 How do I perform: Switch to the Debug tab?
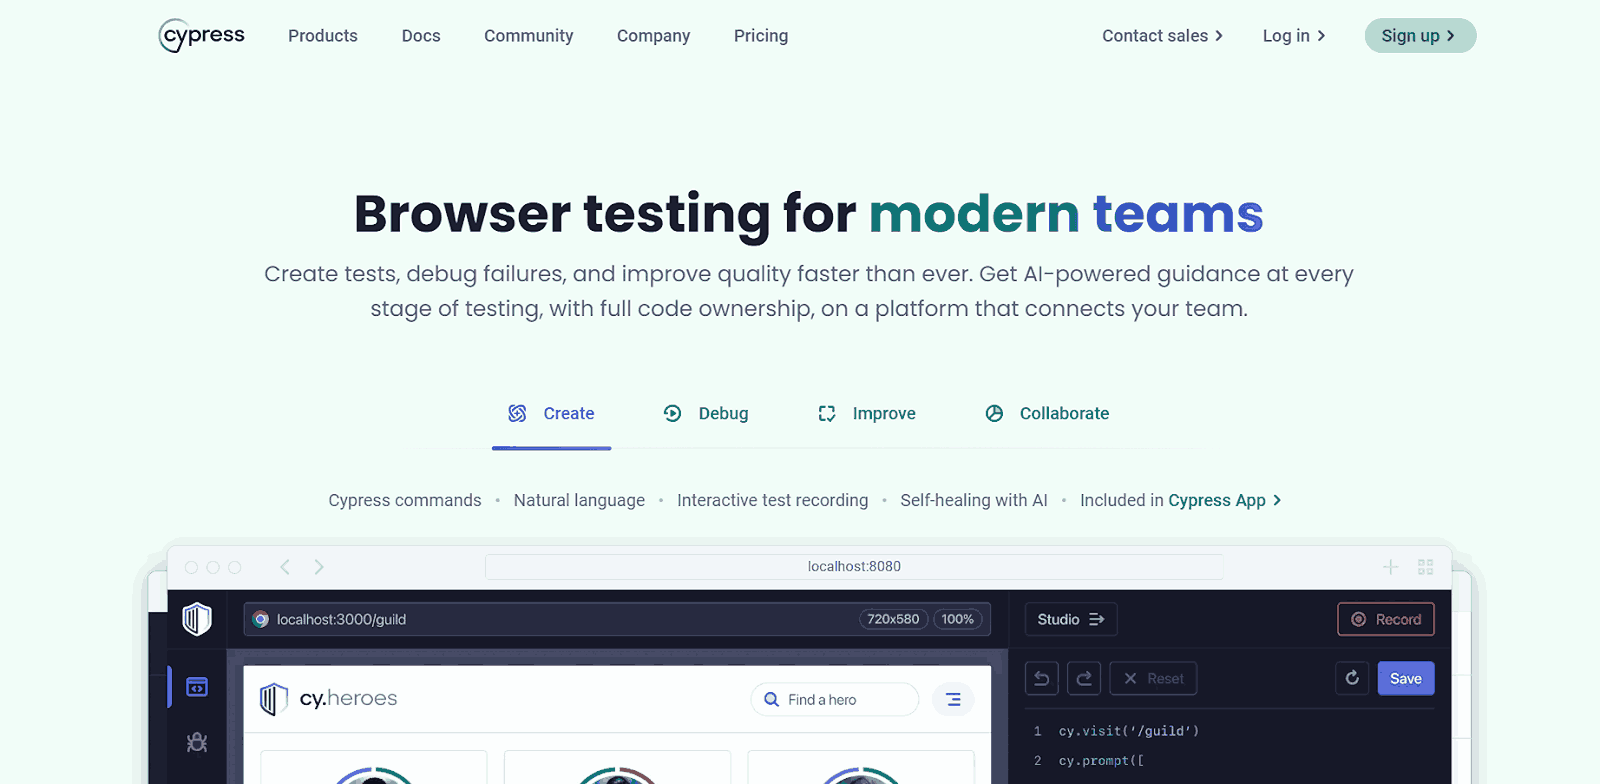tap(706, 414)
